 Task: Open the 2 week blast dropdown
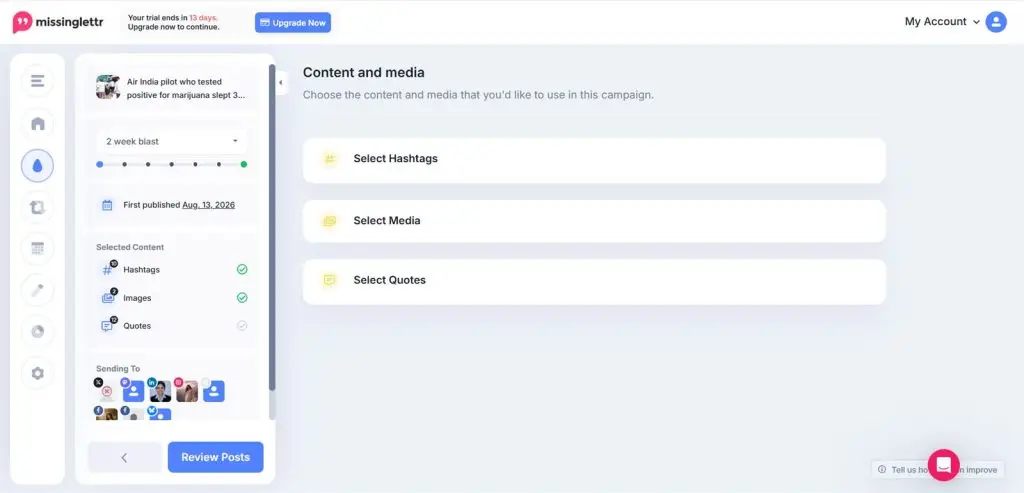click(172, 141)
